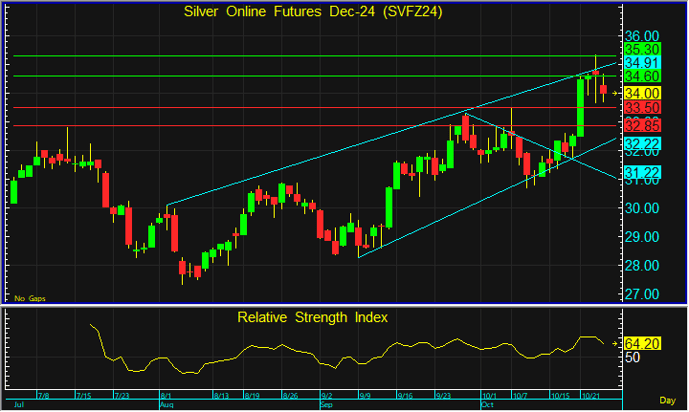The width and height of the screenshot is (689, 412).
Task: Click the last price arrow marker beside 34.00
Action: point(617,92)
